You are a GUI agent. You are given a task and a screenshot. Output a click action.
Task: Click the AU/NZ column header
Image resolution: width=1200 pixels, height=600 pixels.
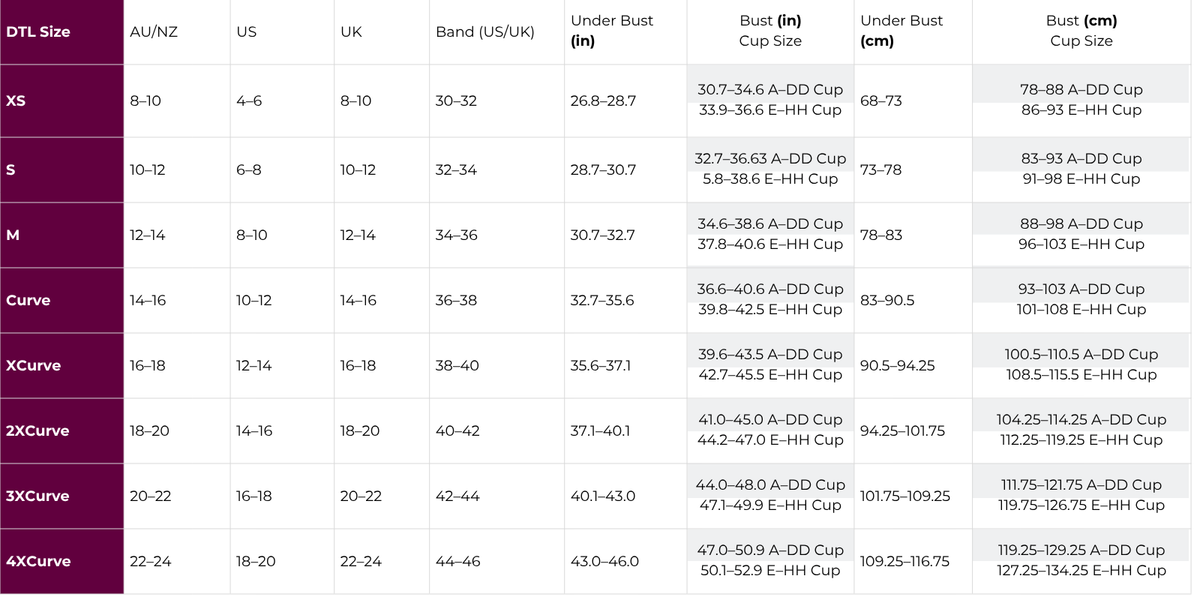[153, 32]
